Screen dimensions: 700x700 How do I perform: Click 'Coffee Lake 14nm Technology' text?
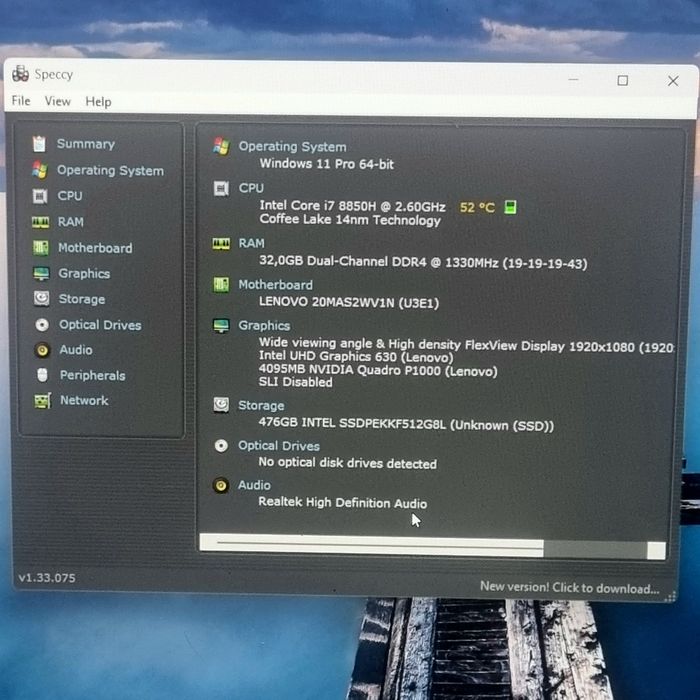pos(350,220)
